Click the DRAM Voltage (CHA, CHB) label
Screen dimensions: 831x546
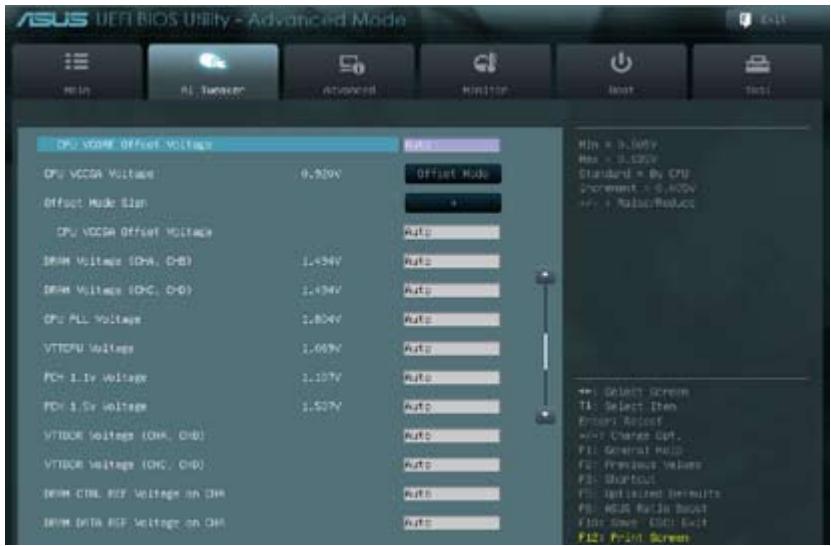118,261
